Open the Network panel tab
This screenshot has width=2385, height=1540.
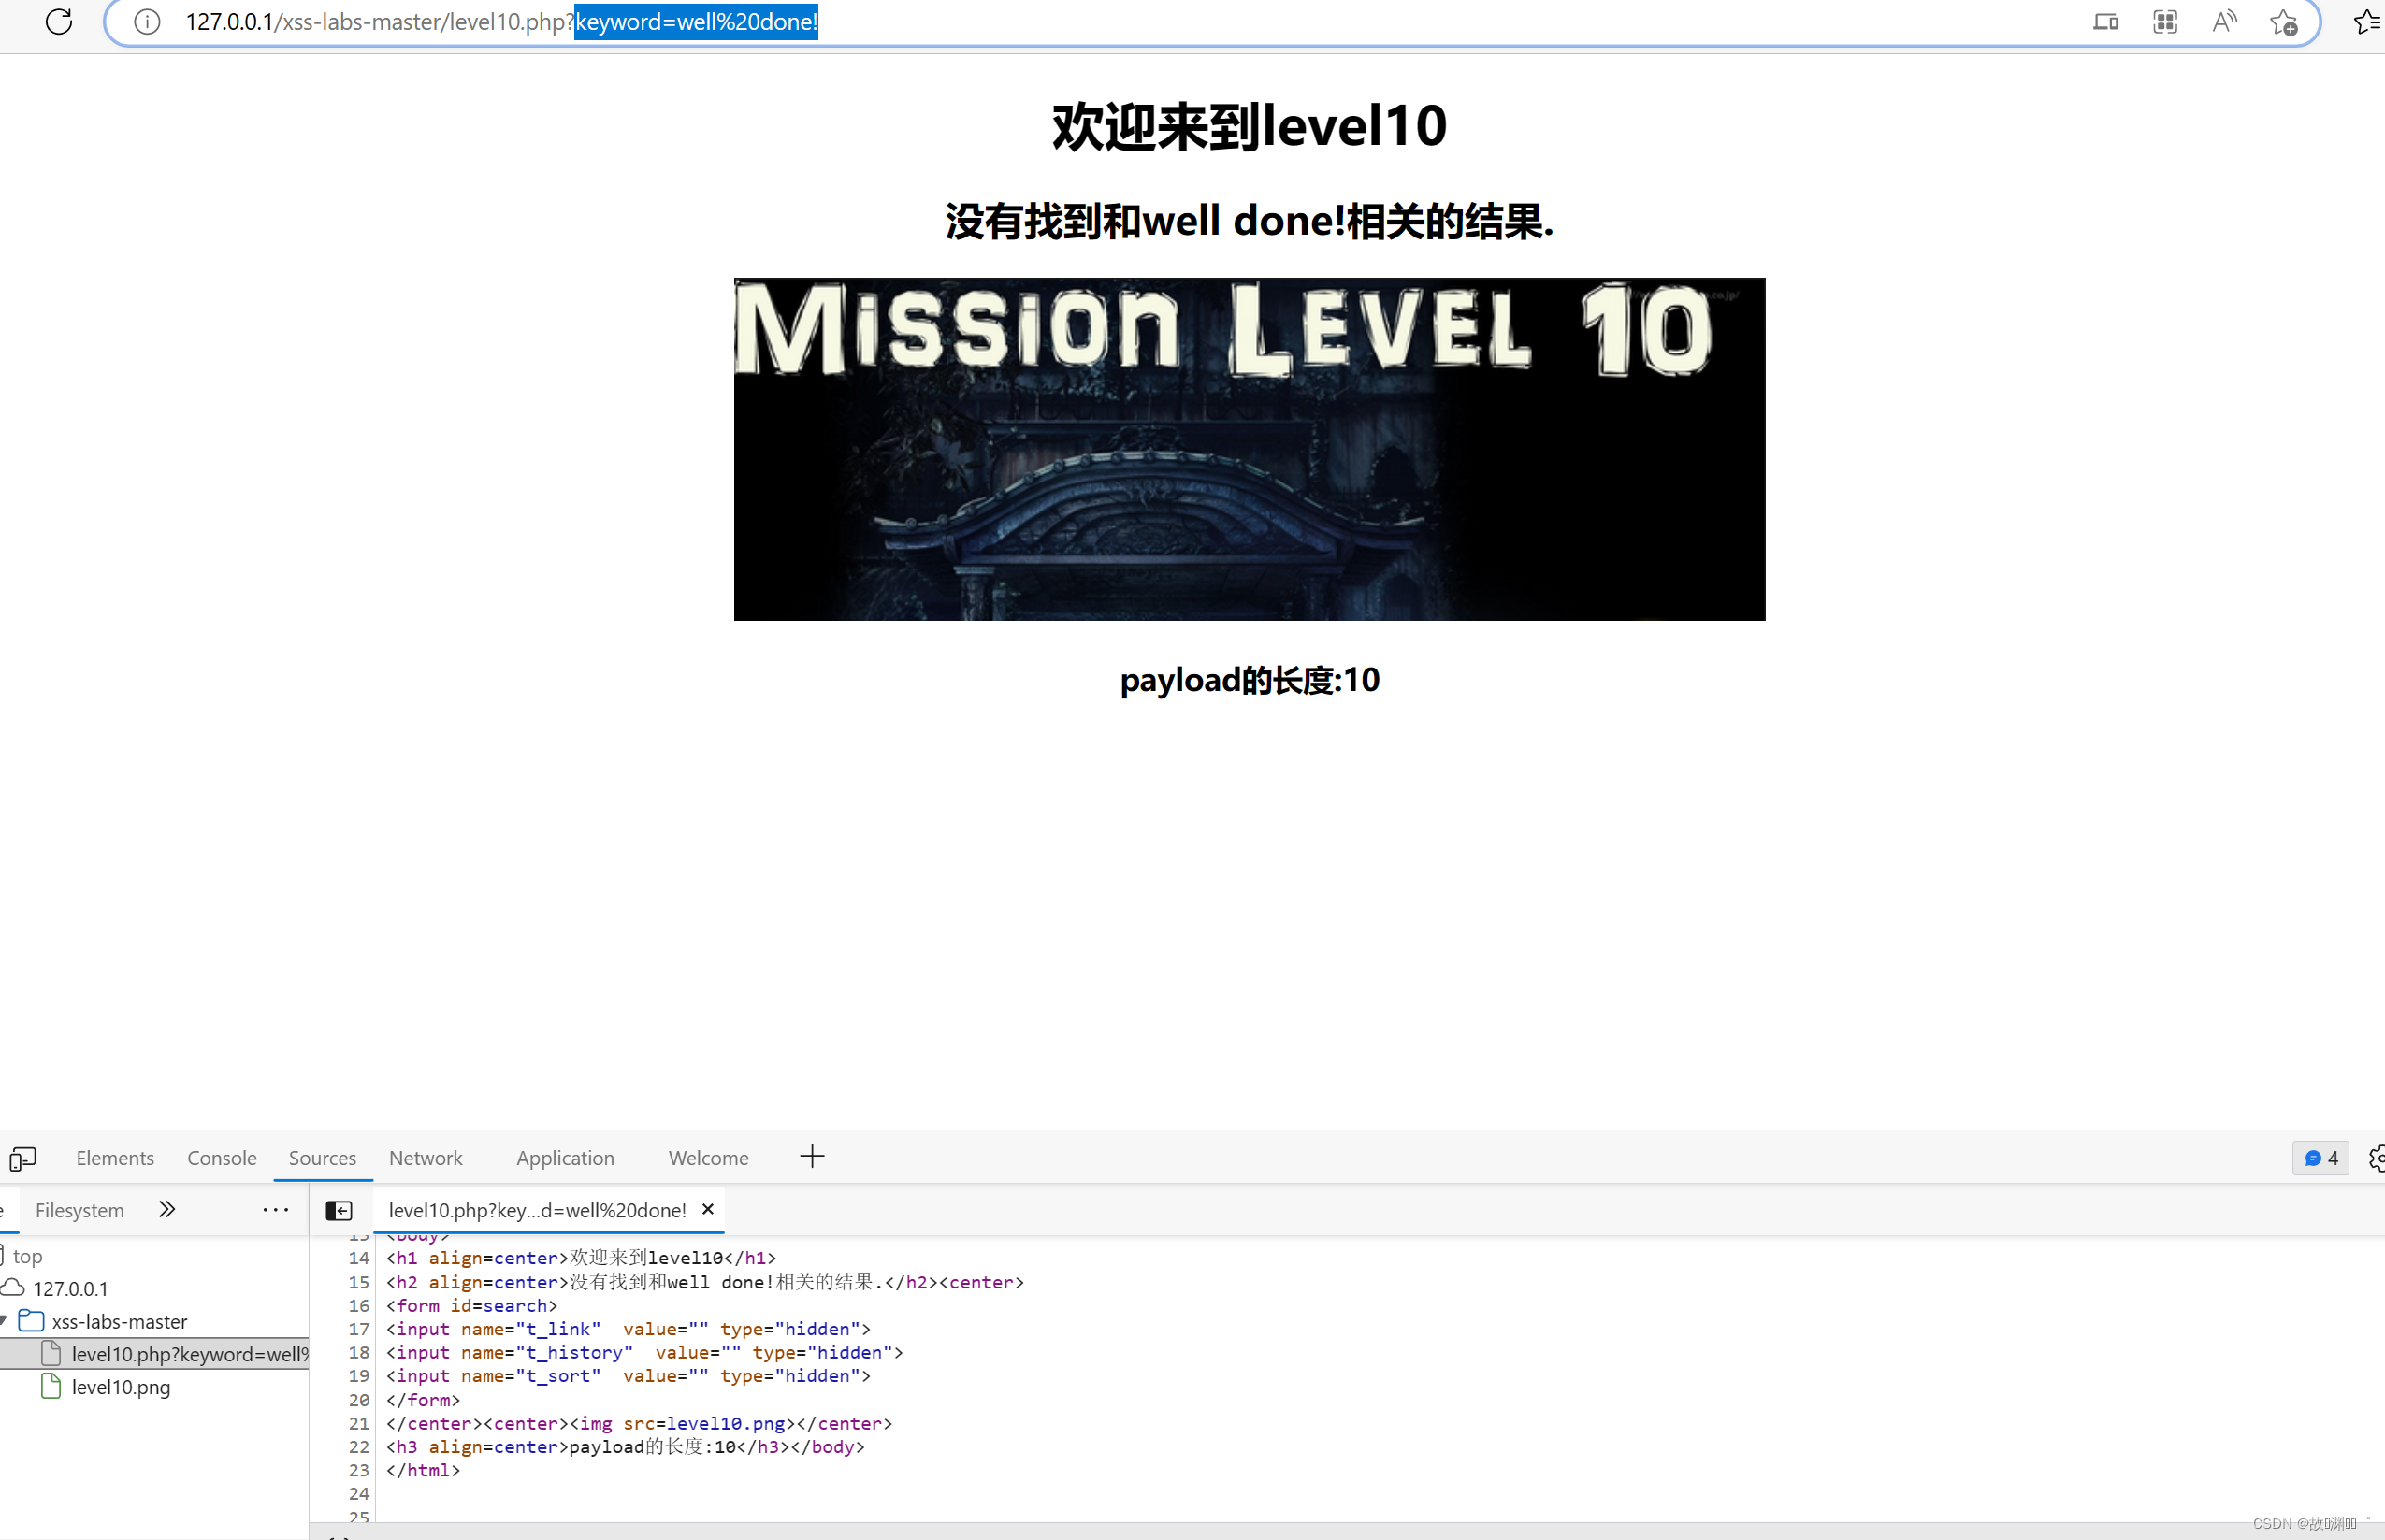click(x=424, y=1158)
